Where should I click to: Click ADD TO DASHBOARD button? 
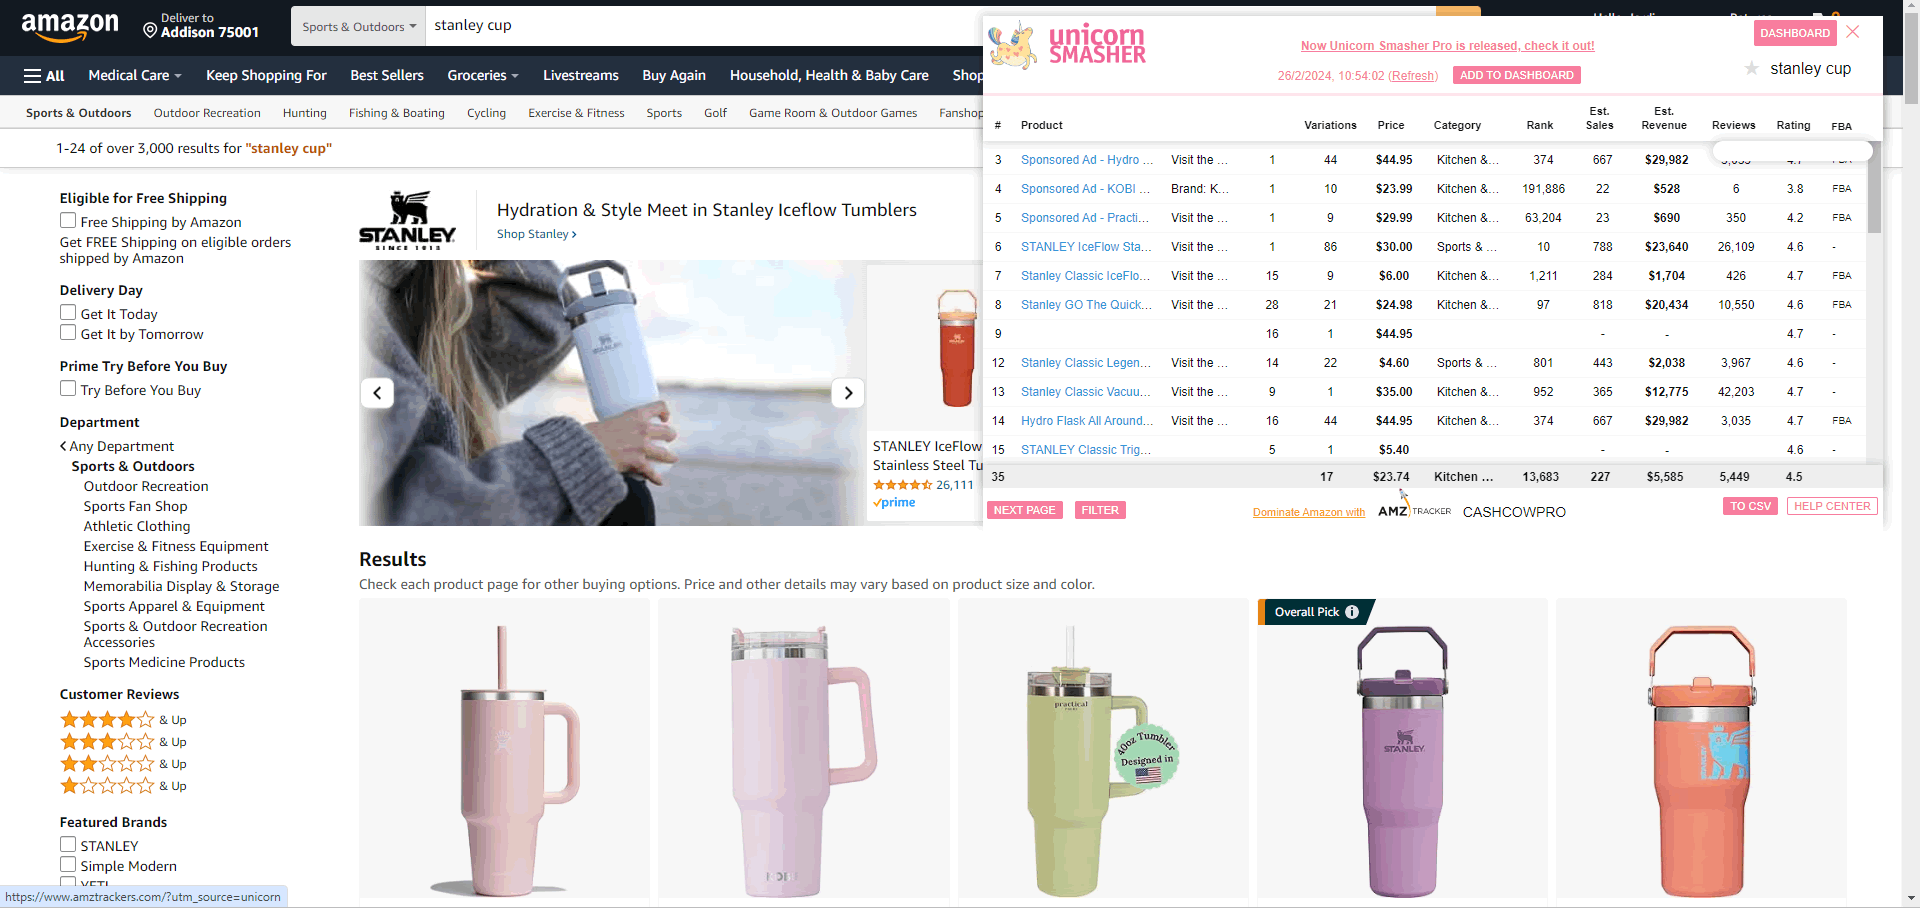[x=1517, y=75]
